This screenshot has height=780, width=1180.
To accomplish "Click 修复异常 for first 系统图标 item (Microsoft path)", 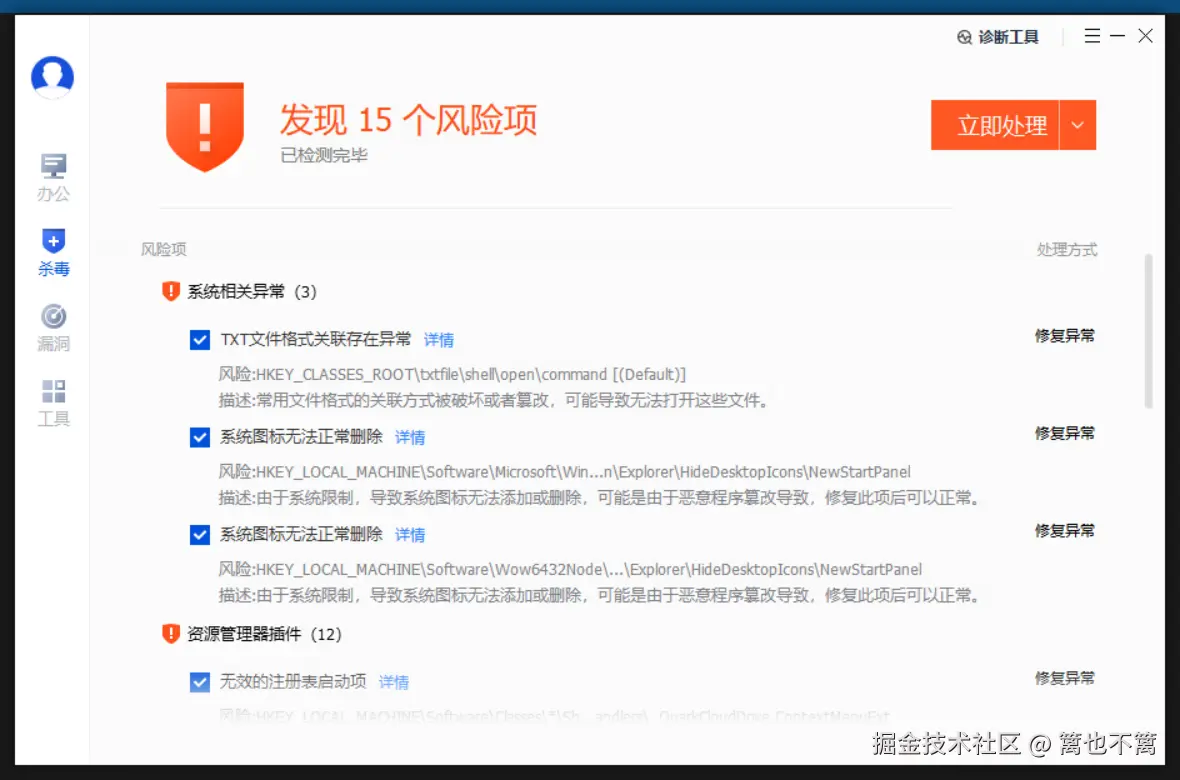I will click(1064, 433).
